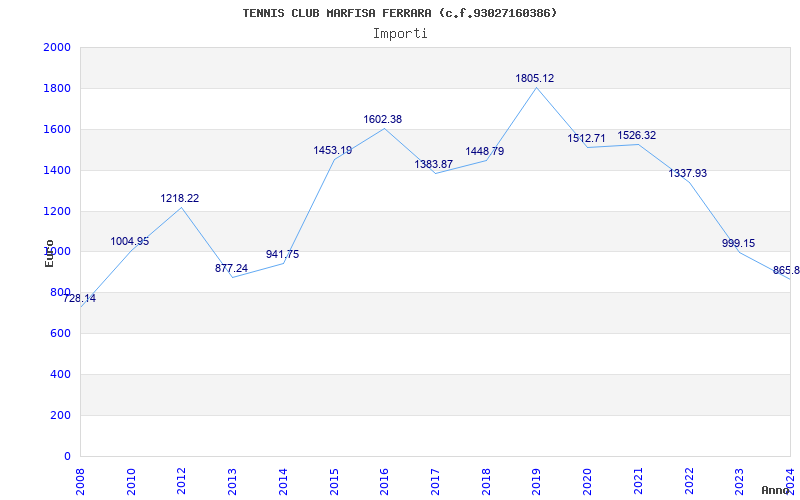Click the 2021 x-axis year label
Viewport: 800px width, 500px height.
pos(638,481)
